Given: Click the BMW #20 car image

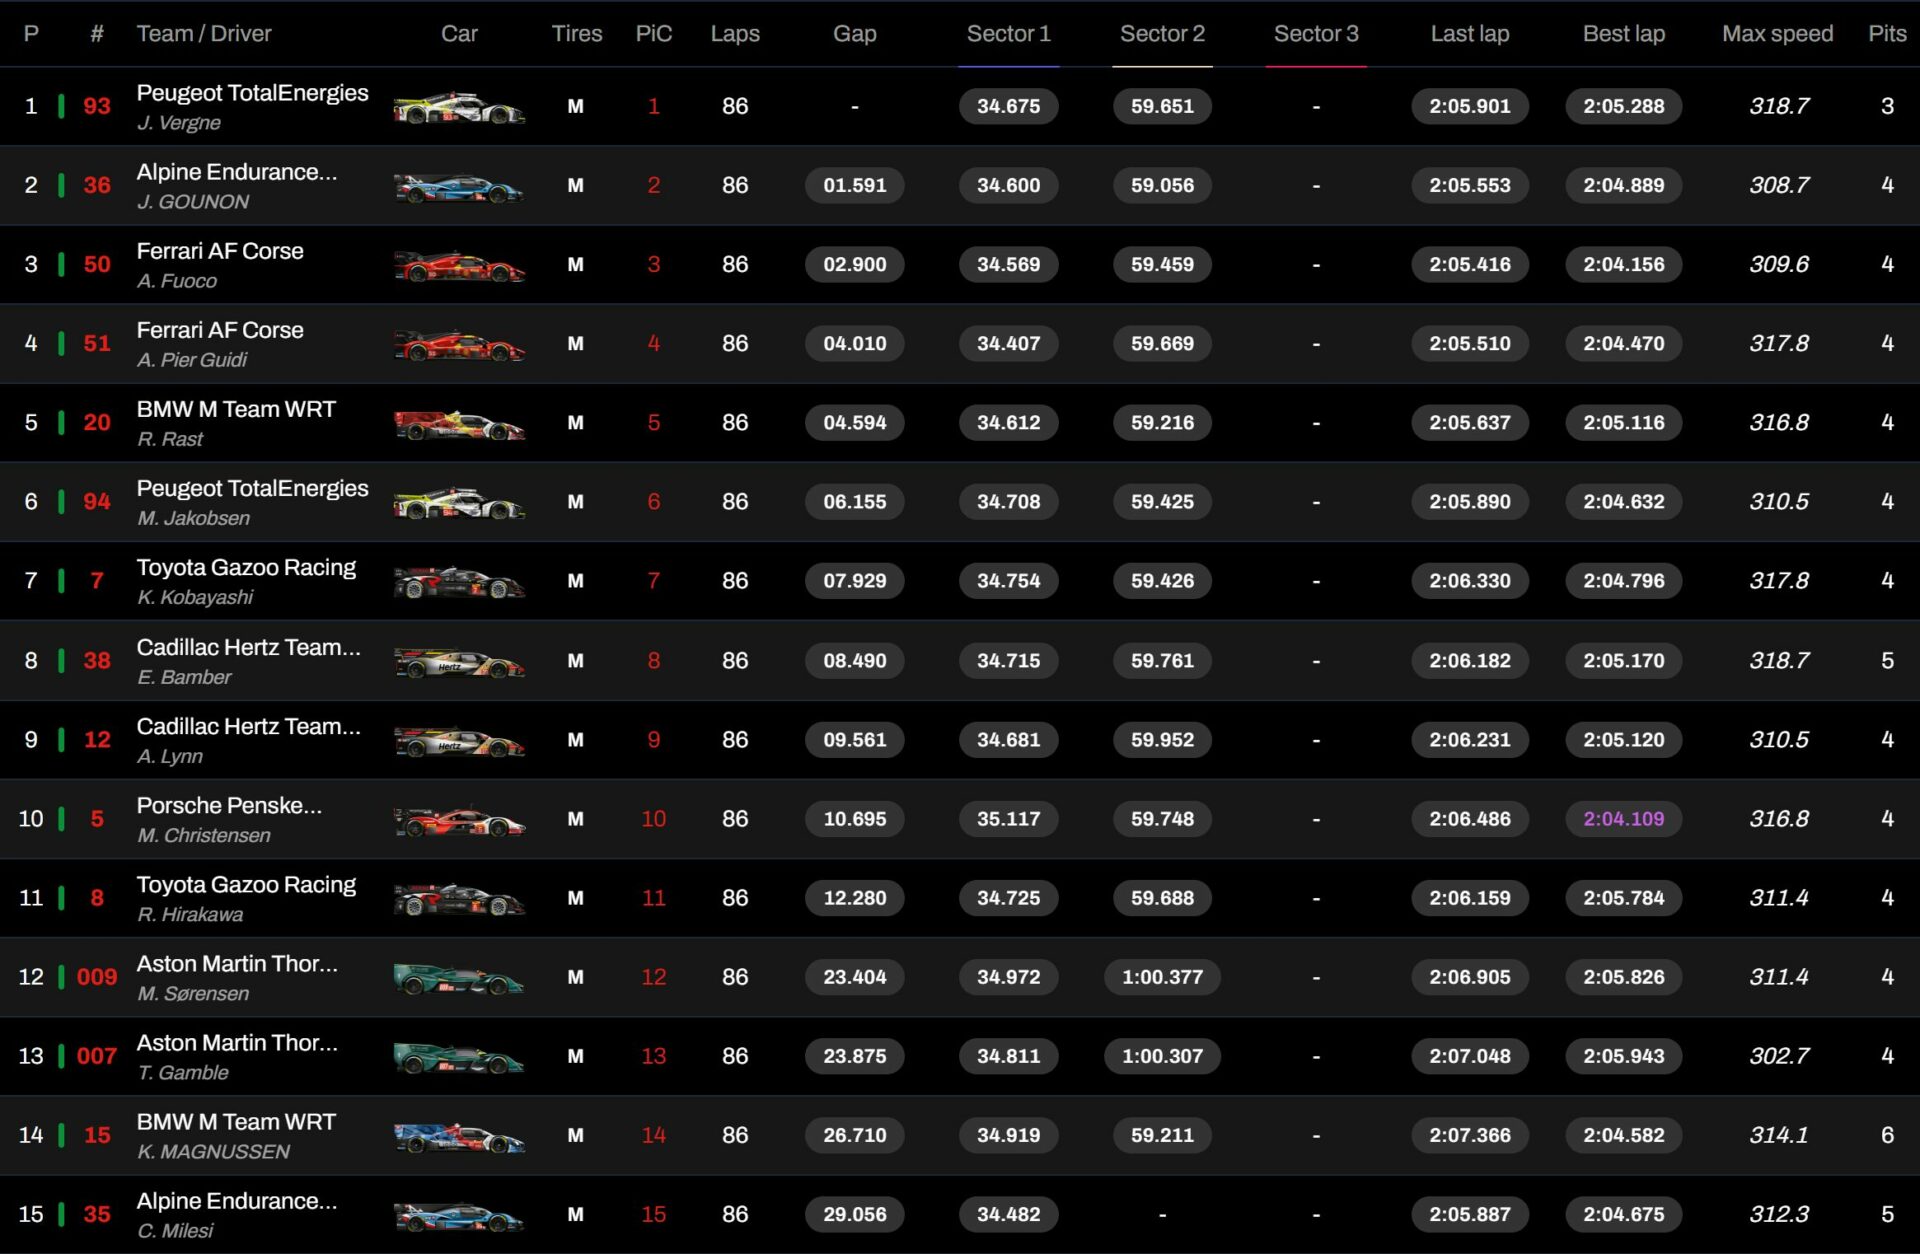Looking at the screenshot, I should tap(459, 423).
